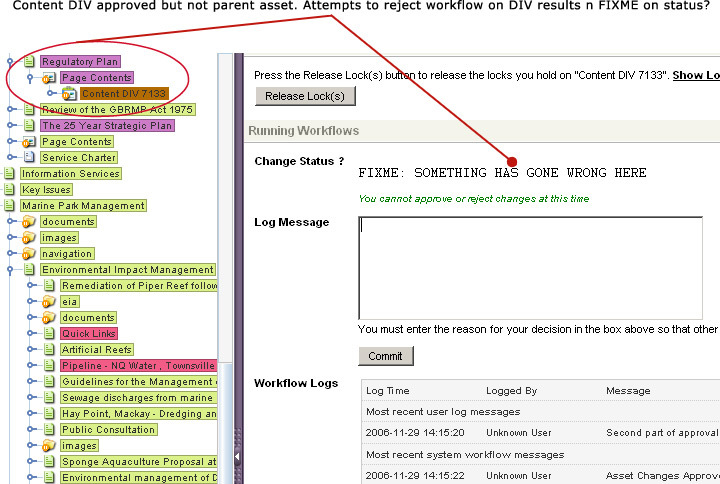Click the Marine Park Management page icon
Viewport: 720px width, 484px height.
9,205
